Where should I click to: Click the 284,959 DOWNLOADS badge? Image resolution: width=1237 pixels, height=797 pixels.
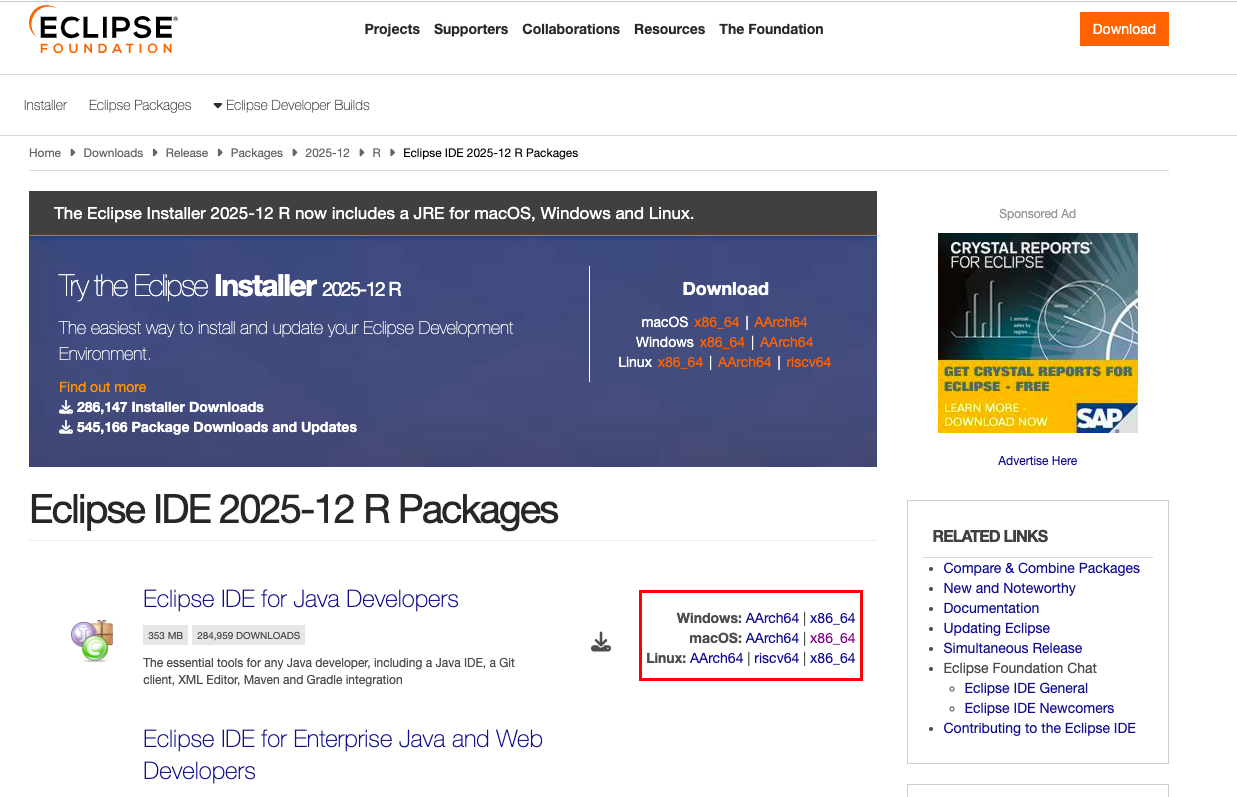click(248, 634)
